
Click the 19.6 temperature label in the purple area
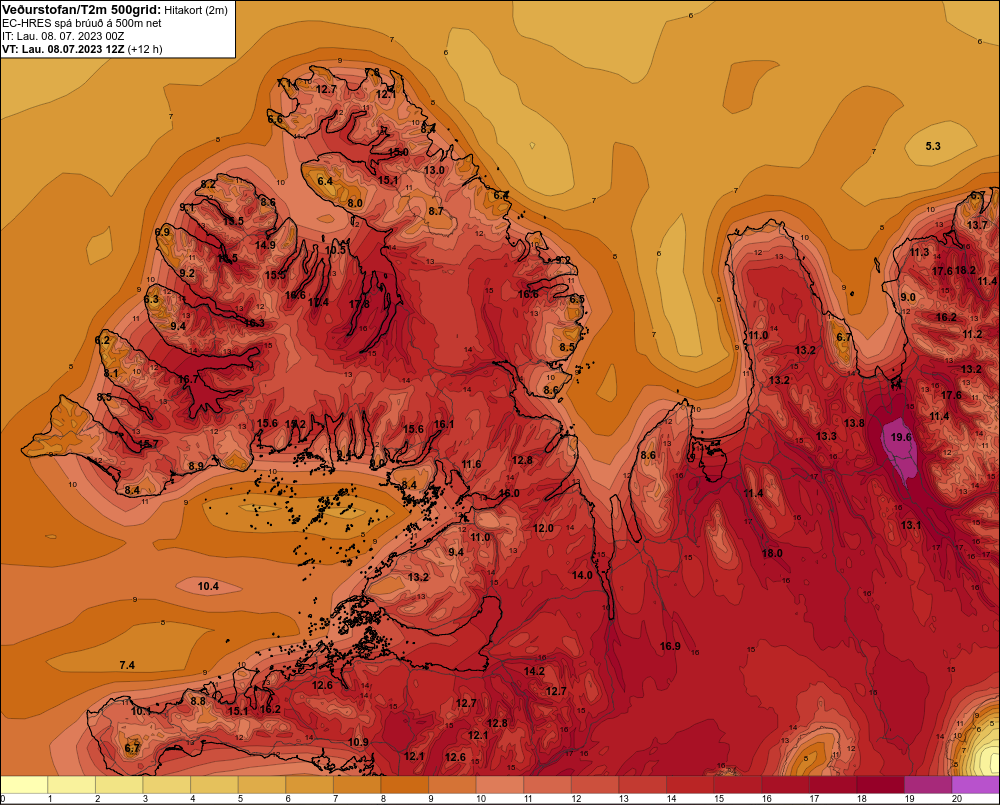901,437
